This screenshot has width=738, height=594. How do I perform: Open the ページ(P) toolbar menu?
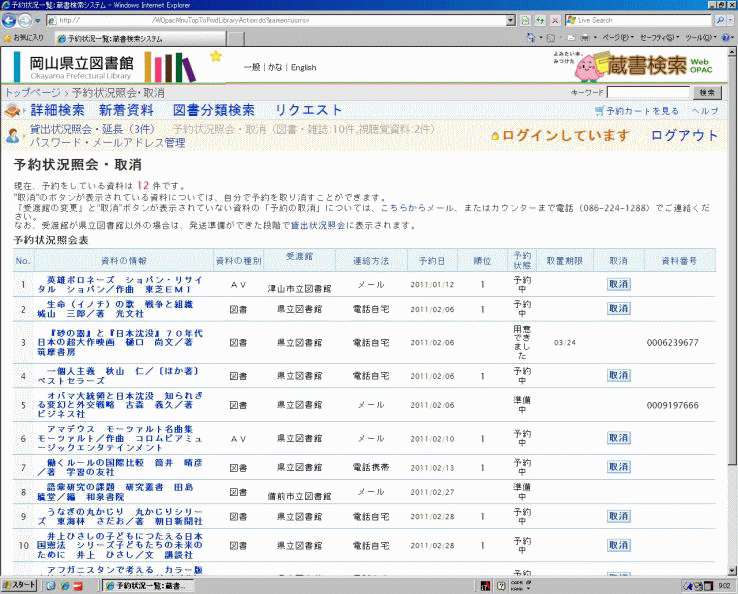point(618,37)
